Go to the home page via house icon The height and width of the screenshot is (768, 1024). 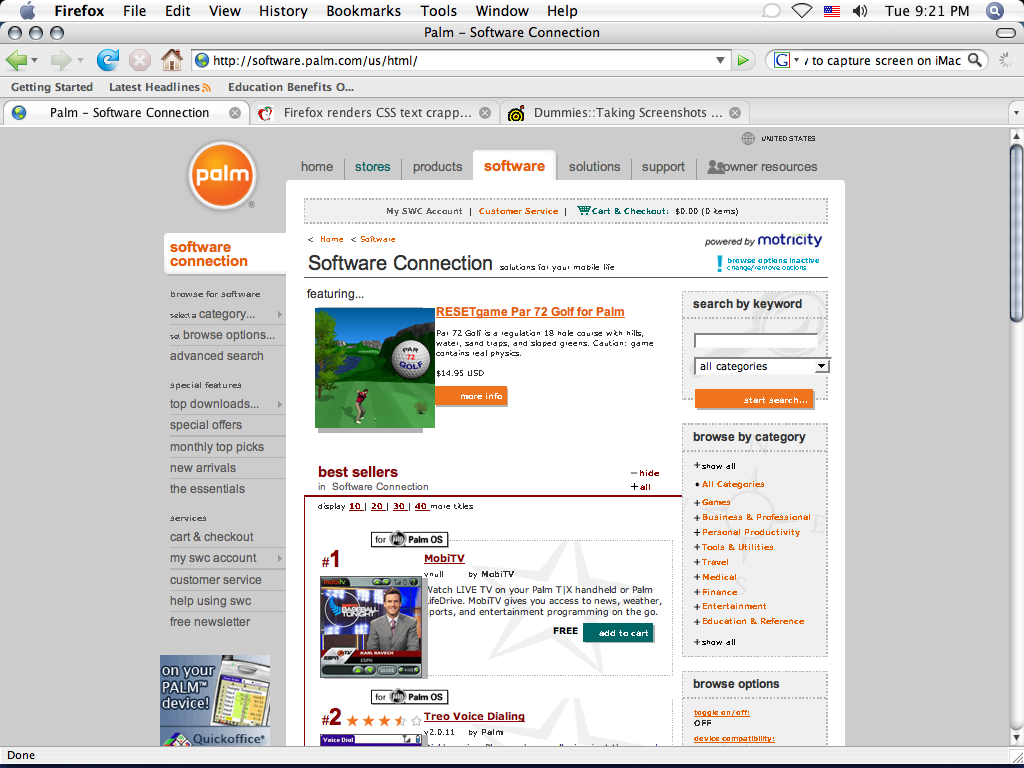172,60
